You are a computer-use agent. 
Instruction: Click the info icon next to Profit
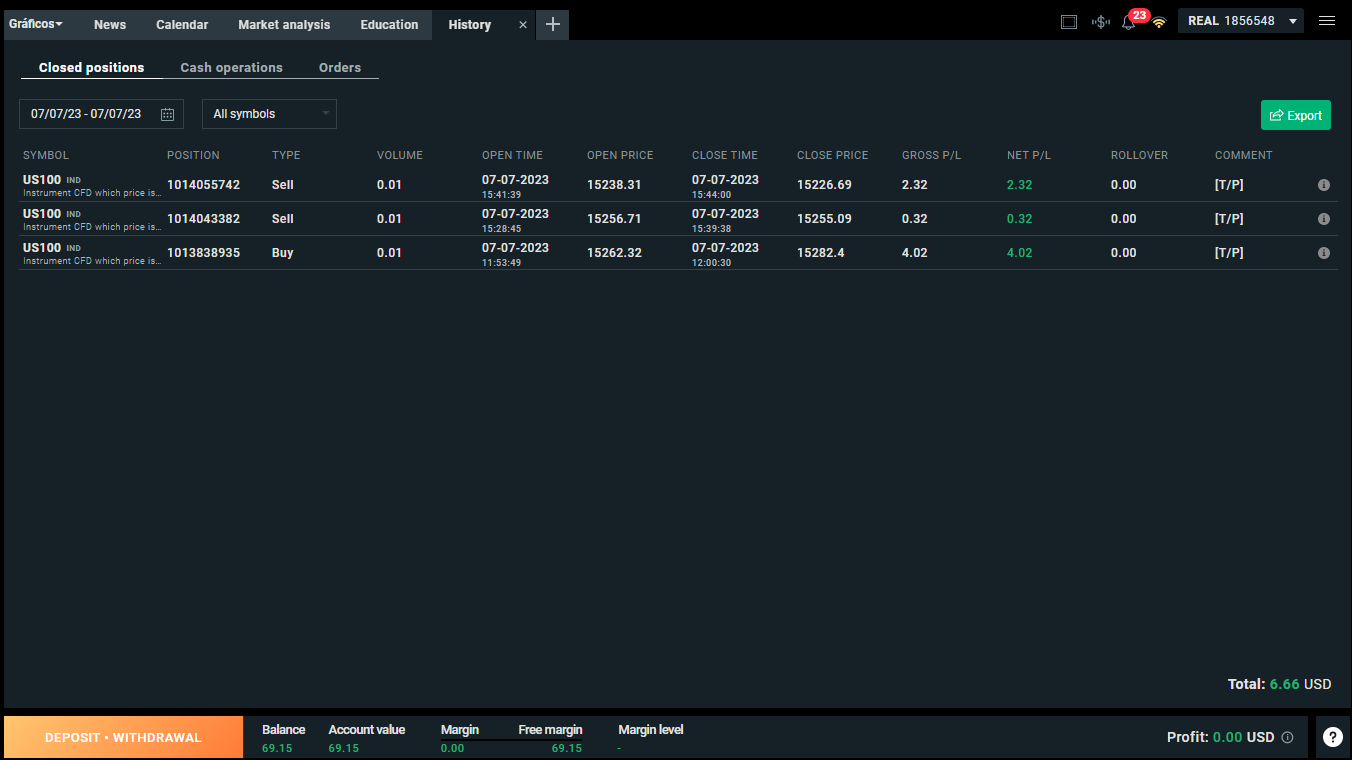pyautogui.click(x=1287, y=738)
